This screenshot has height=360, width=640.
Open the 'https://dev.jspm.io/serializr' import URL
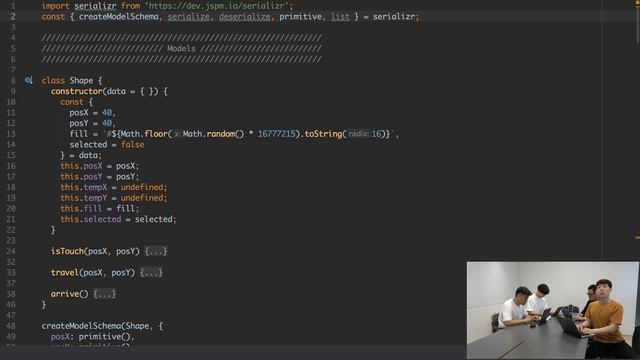pos(217,6)
